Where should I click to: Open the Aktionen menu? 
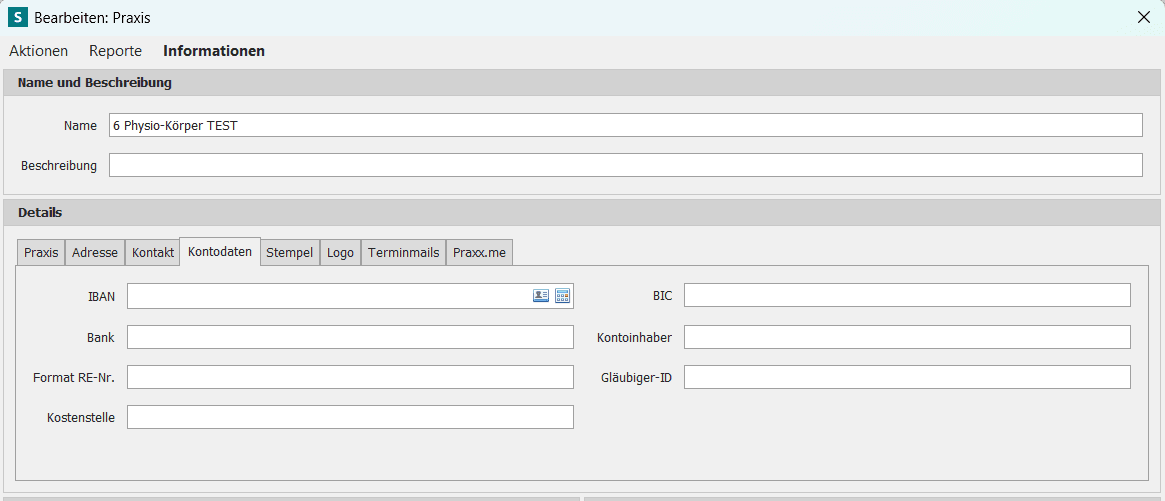[39, 51]
